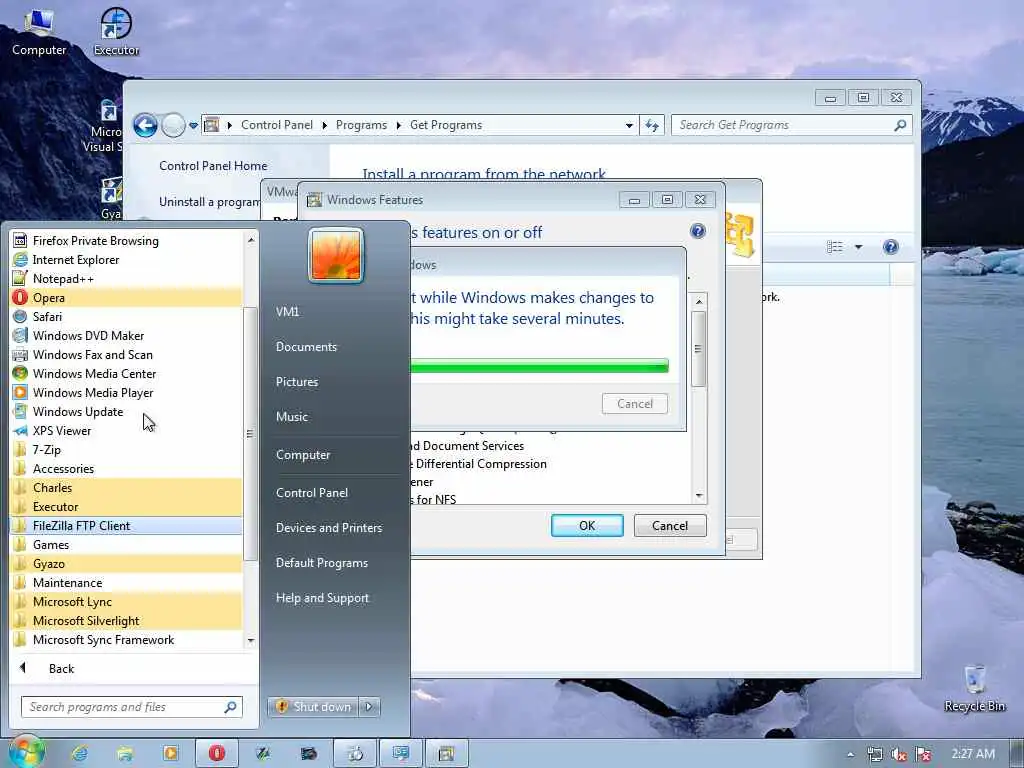Image resolution: width=1024 pixels, height=768 pixels.
Task: Expand the FileZilla FTP Client folder
Action: click(x=126, y=525)
